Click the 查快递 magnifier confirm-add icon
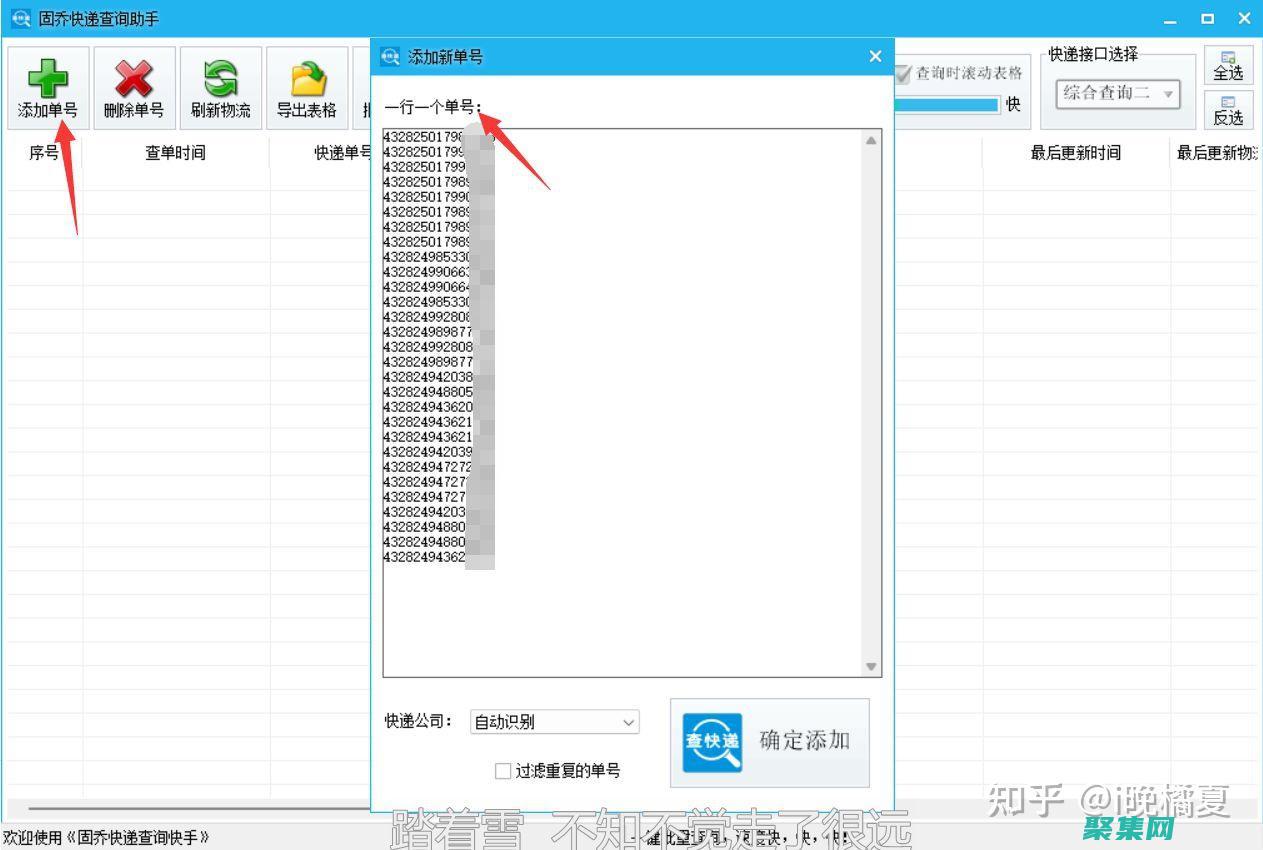Screen dimensions: 1263x850 tap(712, 742)
